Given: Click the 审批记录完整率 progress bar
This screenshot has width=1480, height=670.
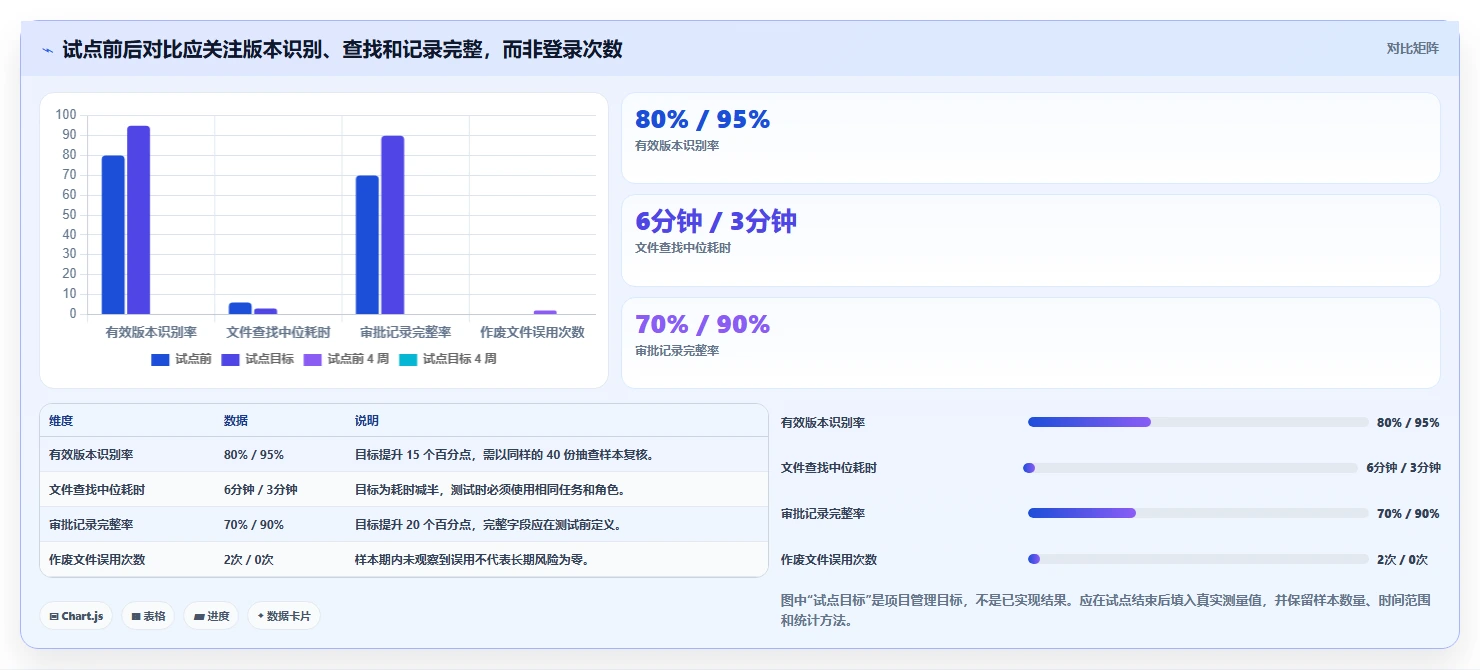Looking at the screenshot, I should 1198,513.
